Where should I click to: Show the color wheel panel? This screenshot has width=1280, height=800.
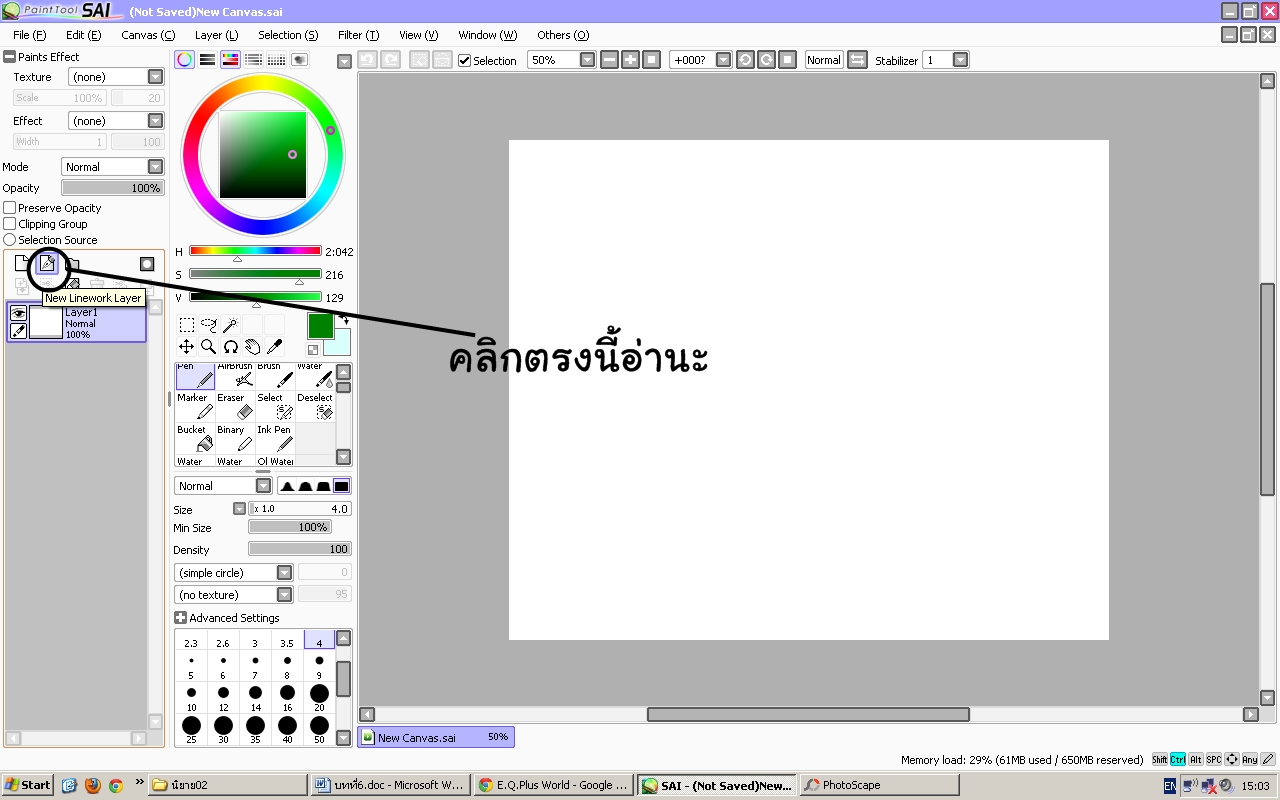pos(184,60)
